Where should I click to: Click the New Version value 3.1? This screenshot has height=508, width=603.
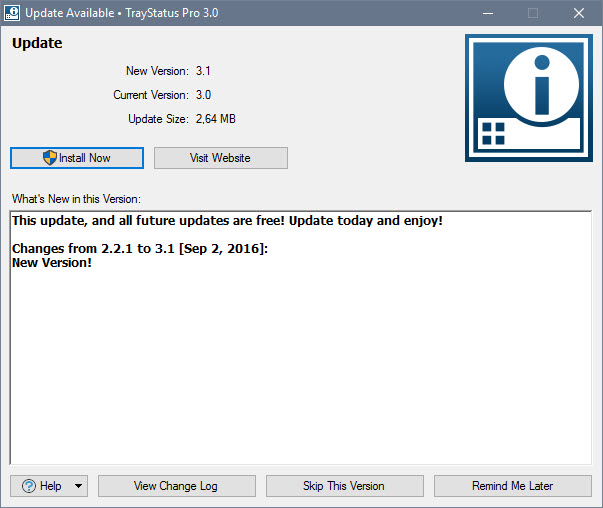203,71
